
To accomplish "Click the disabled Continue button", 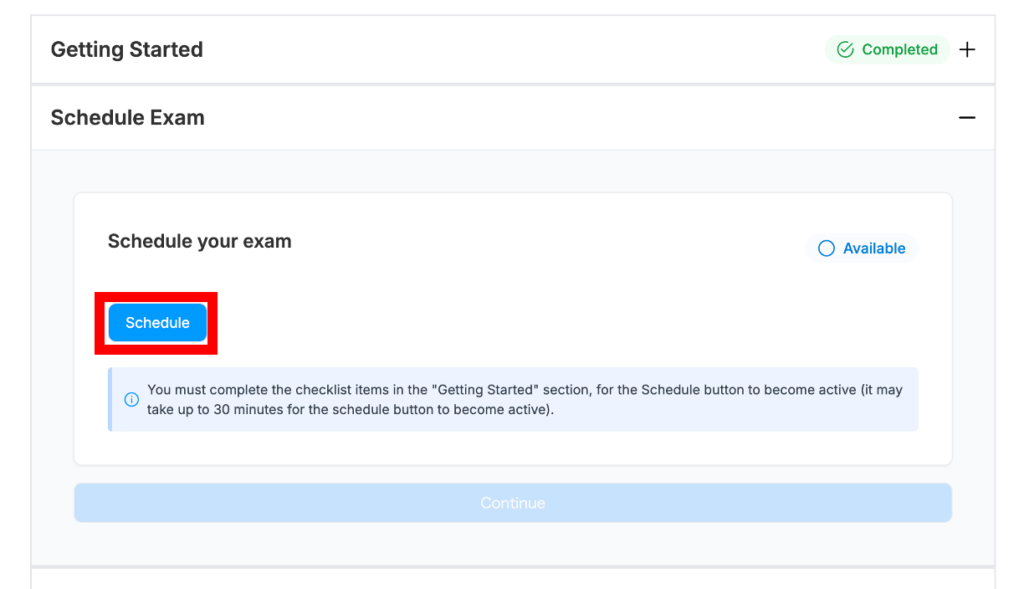I will (x=512, y=503).
